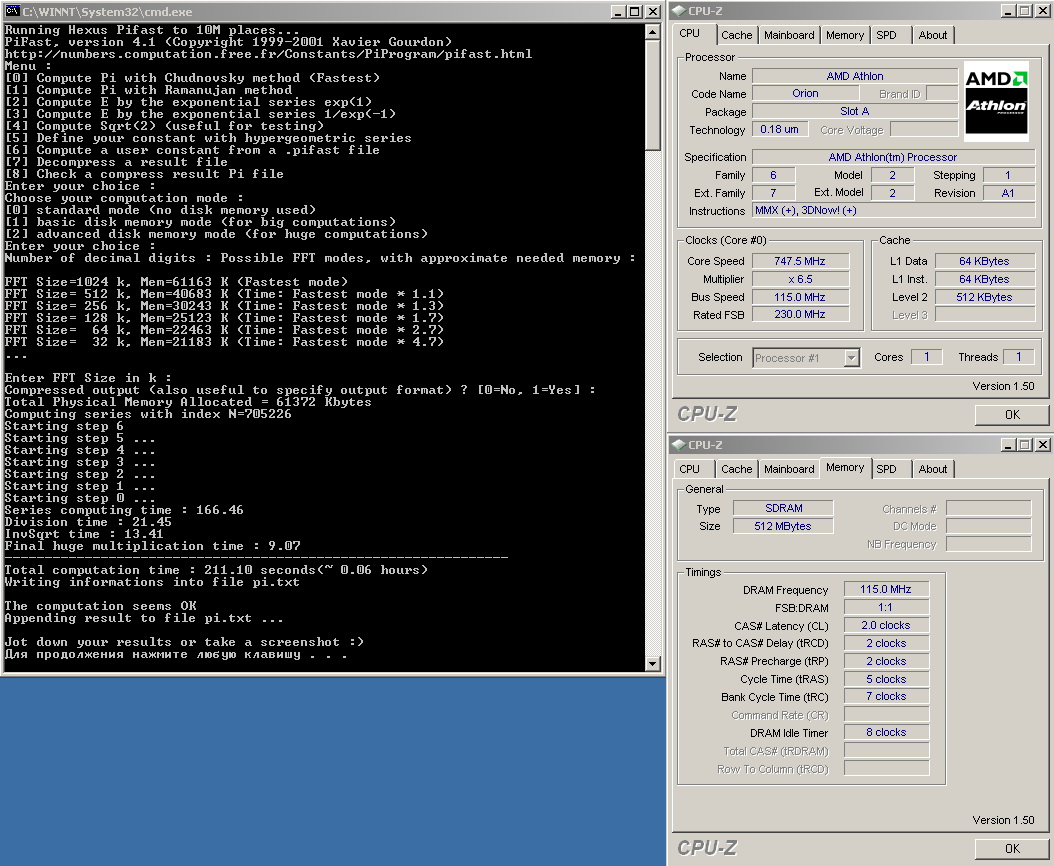Viewport: 1054px width, 866px height.
Task: Click the AMD Athlon logo image
Action: 996,101
